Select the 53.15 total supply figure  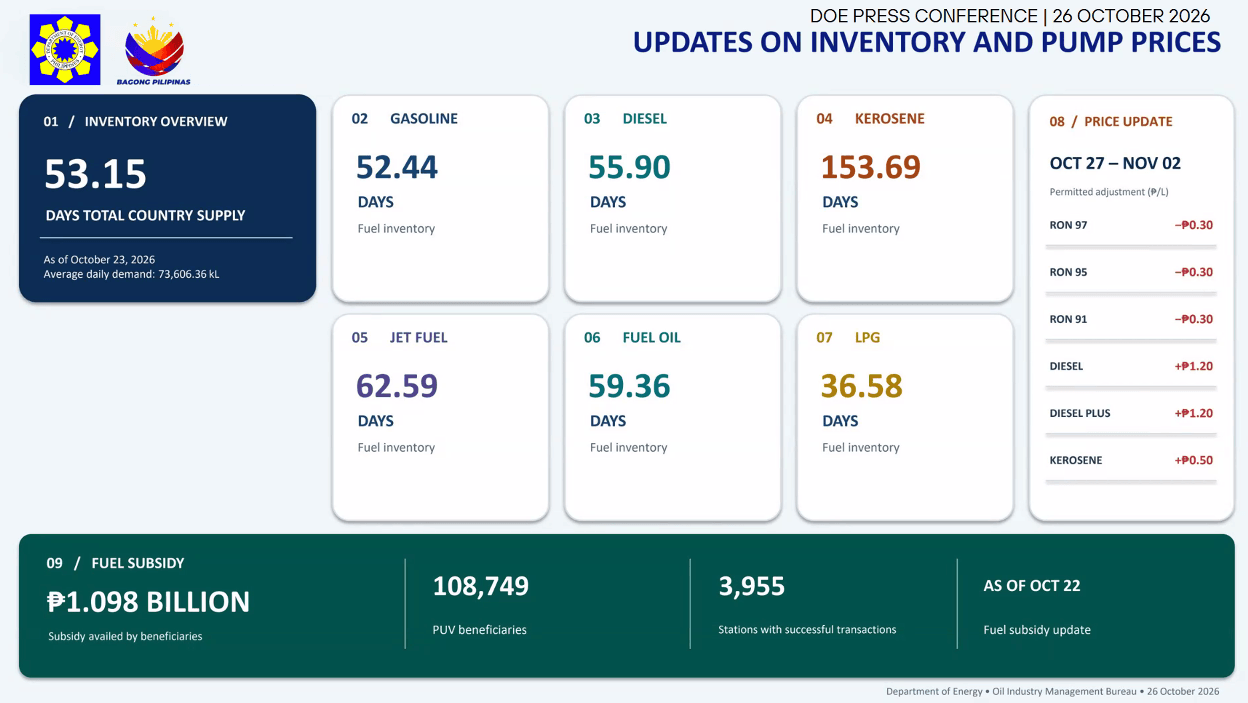click(96, 174)
